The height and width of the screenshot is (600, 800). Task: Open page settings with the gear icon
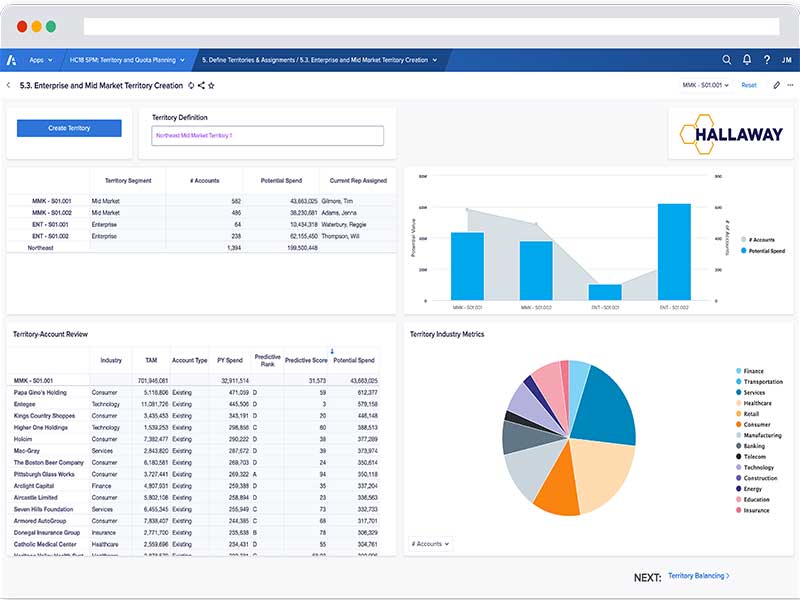[191, 86]
